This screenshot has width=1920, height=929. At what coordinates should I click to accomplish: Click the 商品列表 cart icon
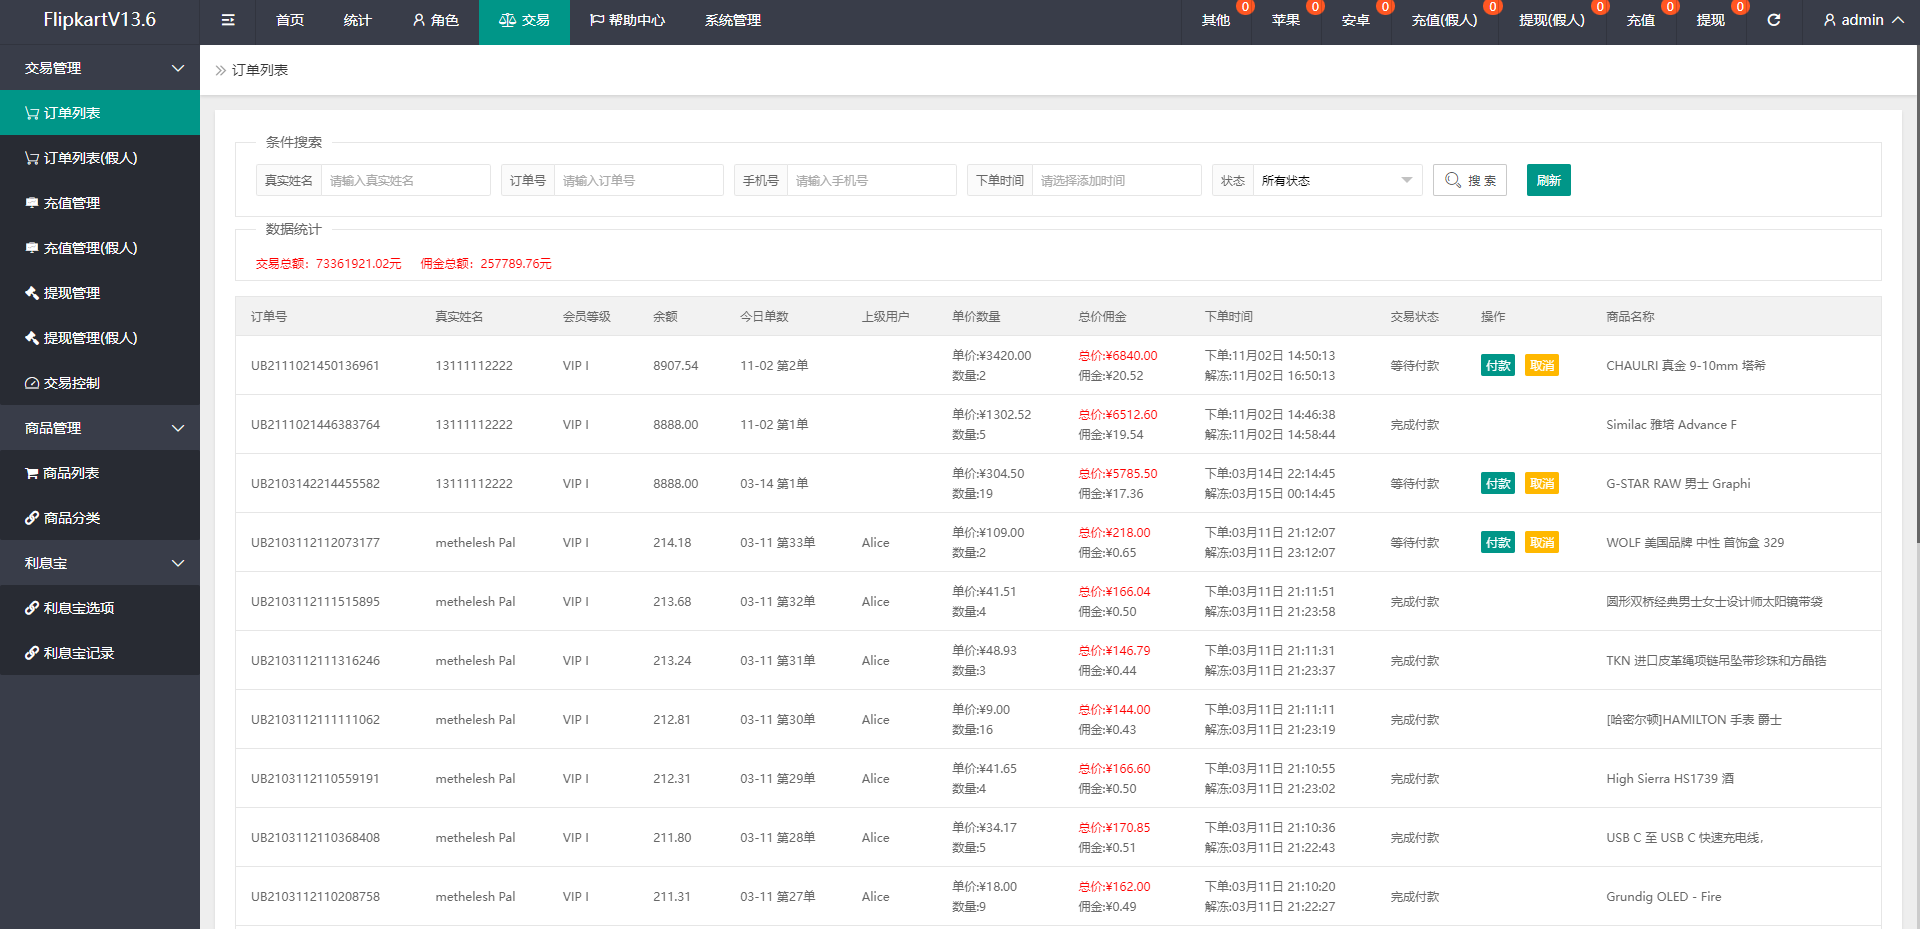(32, 473)
